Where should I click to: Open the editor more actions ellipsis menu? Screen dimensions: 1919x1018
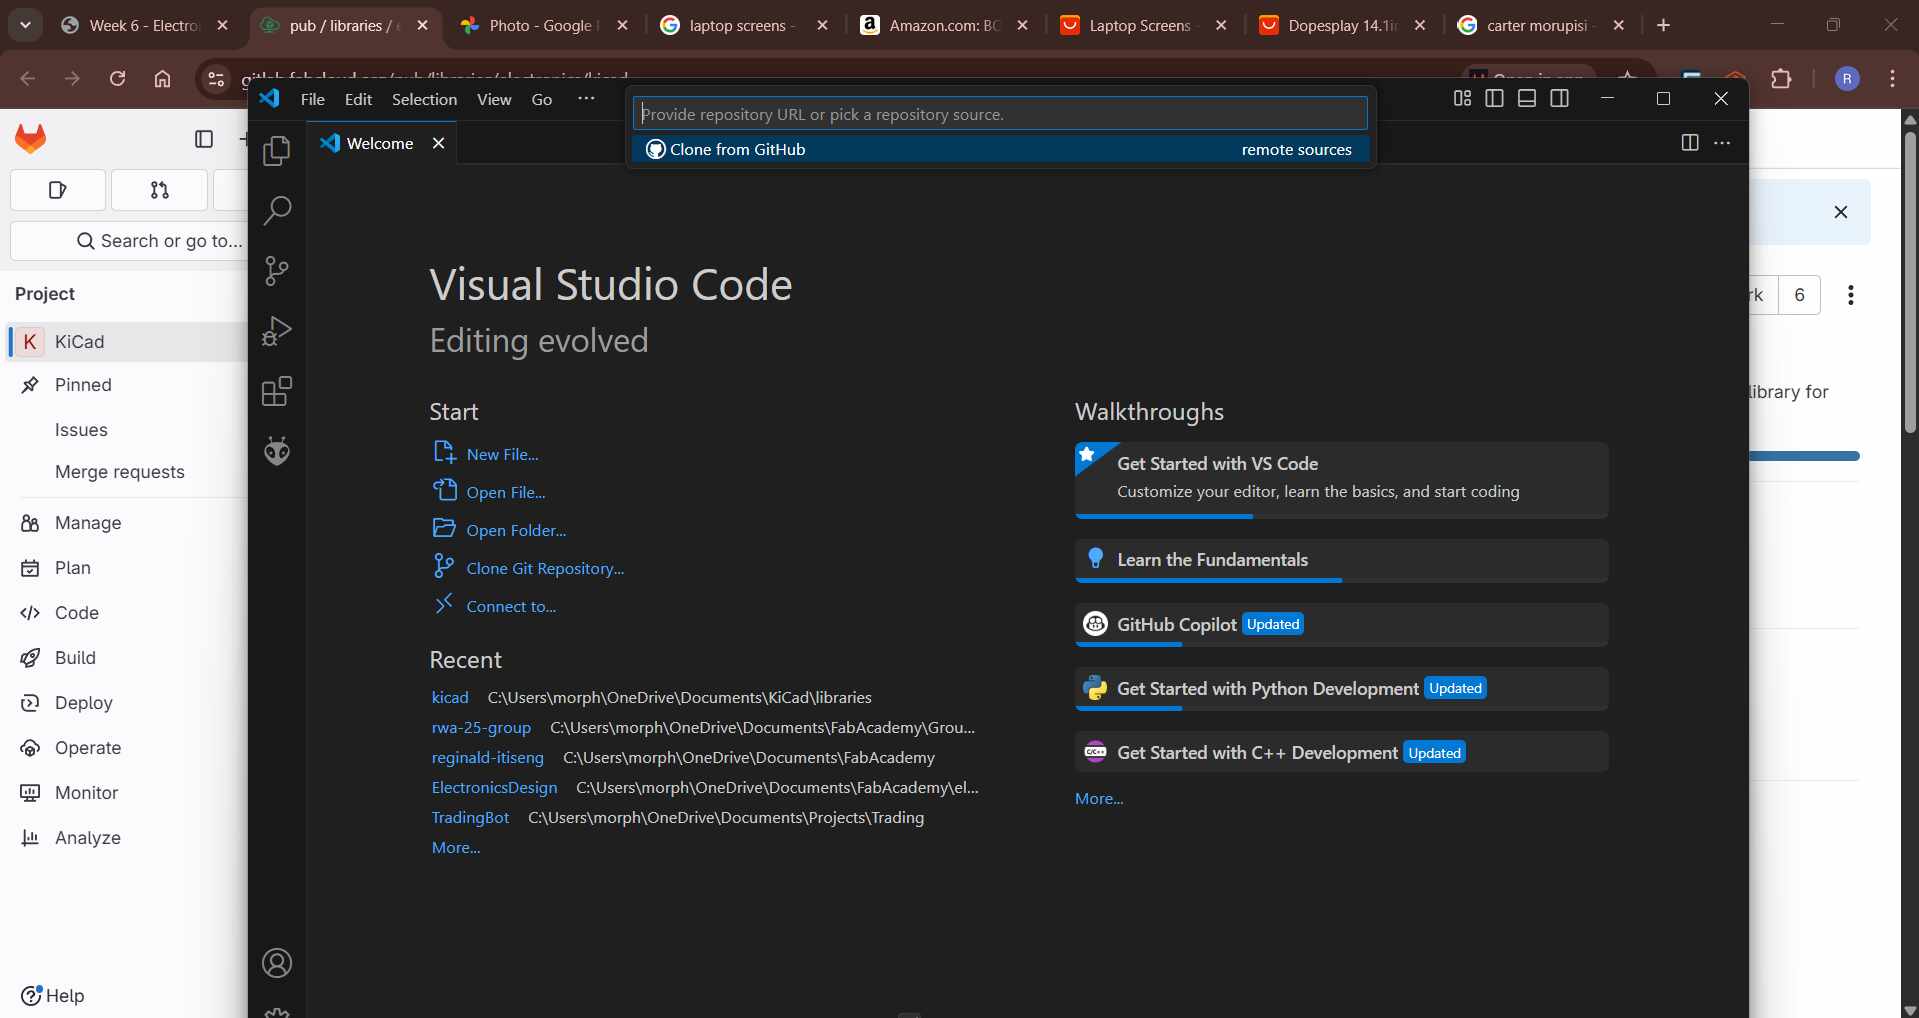coord(1723,143)
